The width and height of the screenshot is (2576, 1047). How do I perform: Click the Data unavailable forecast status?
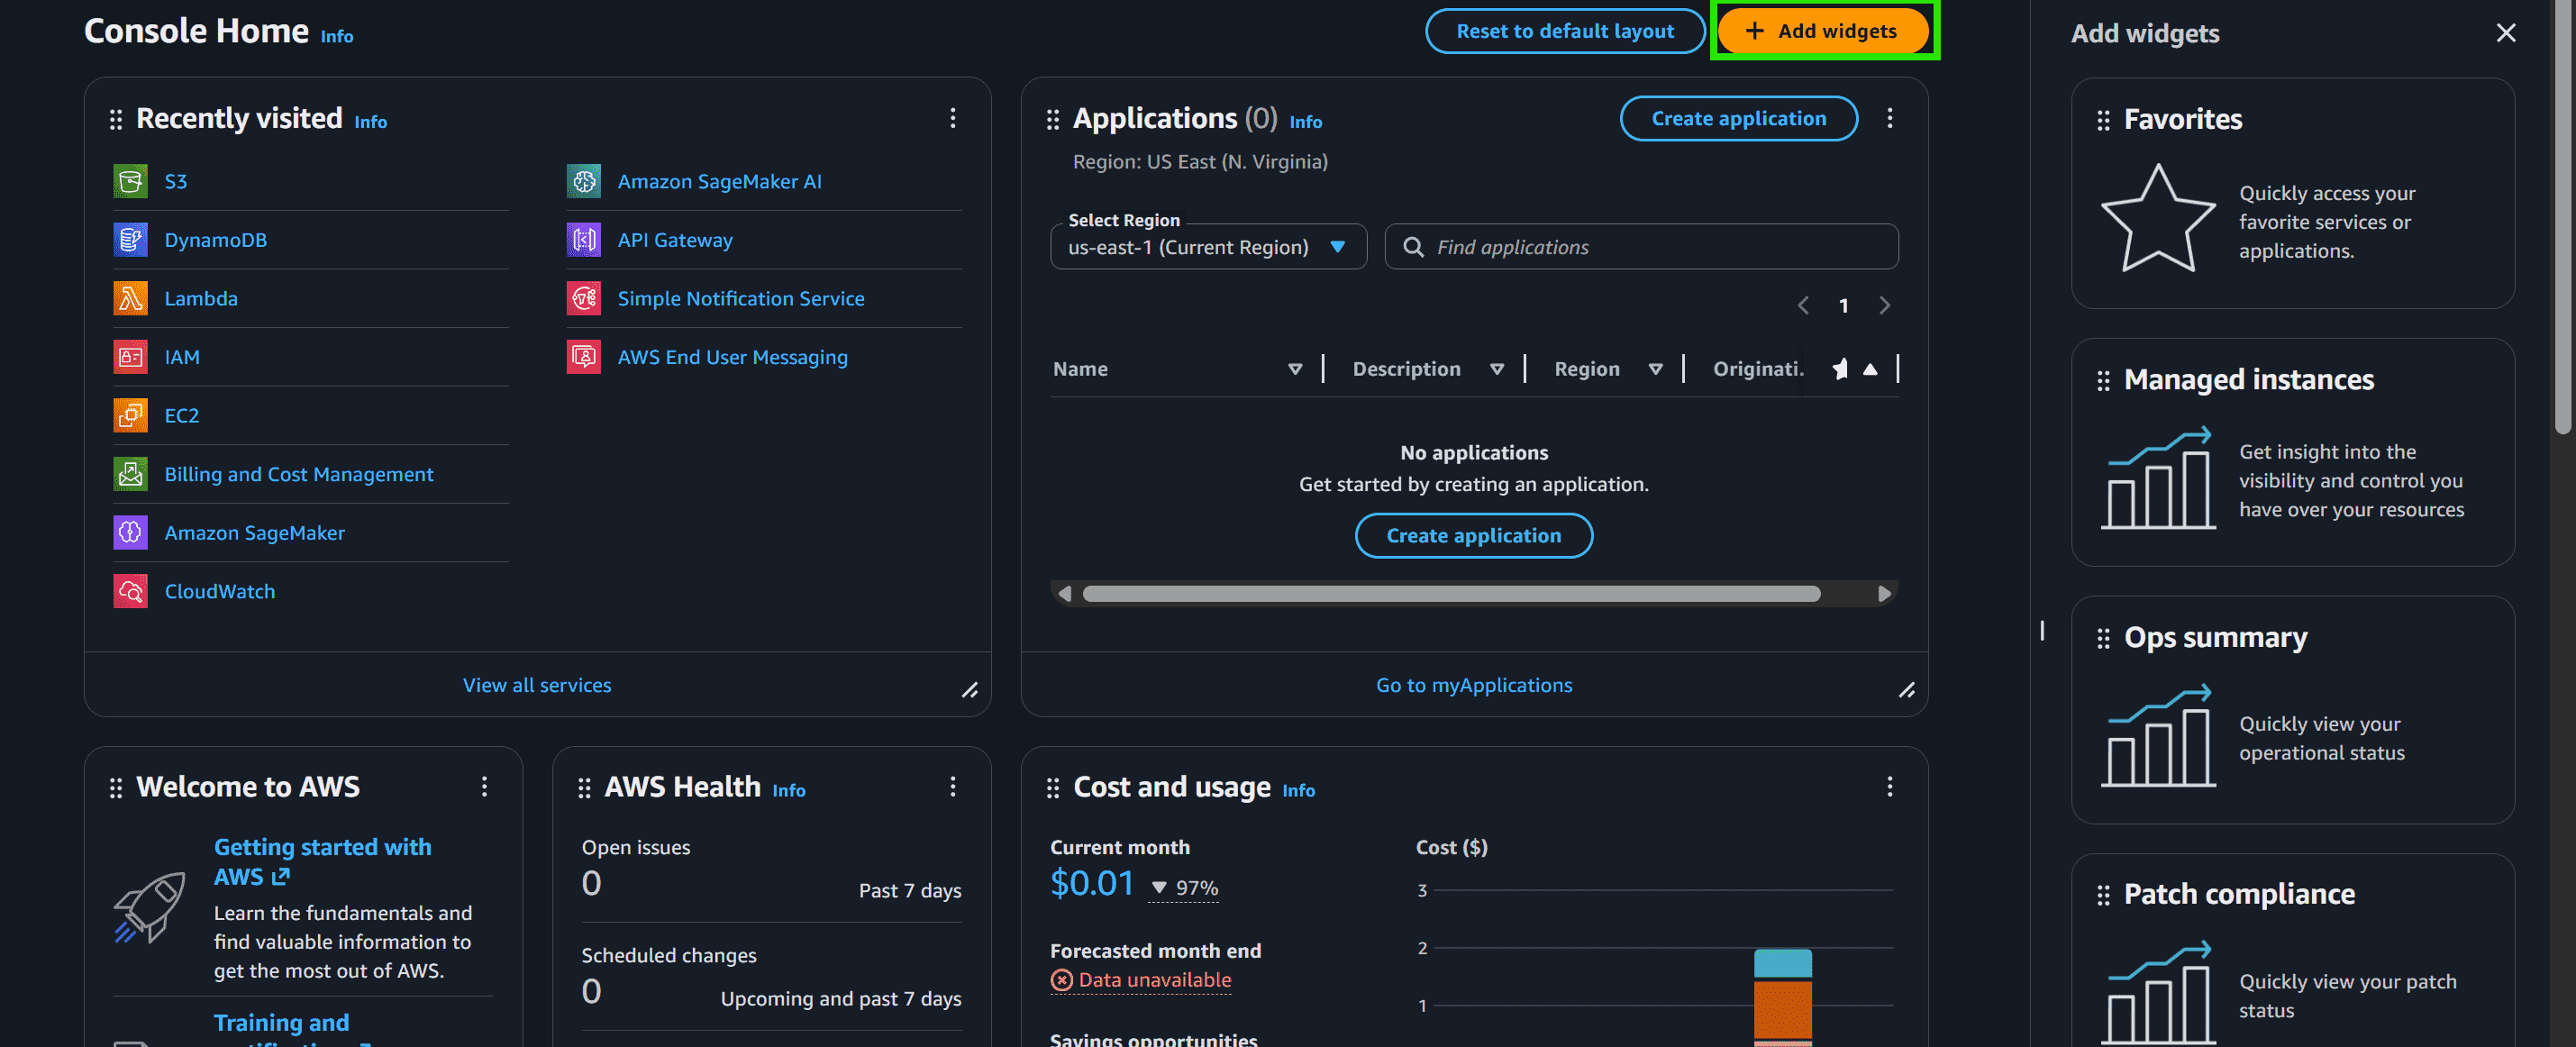click(1141, 980)
